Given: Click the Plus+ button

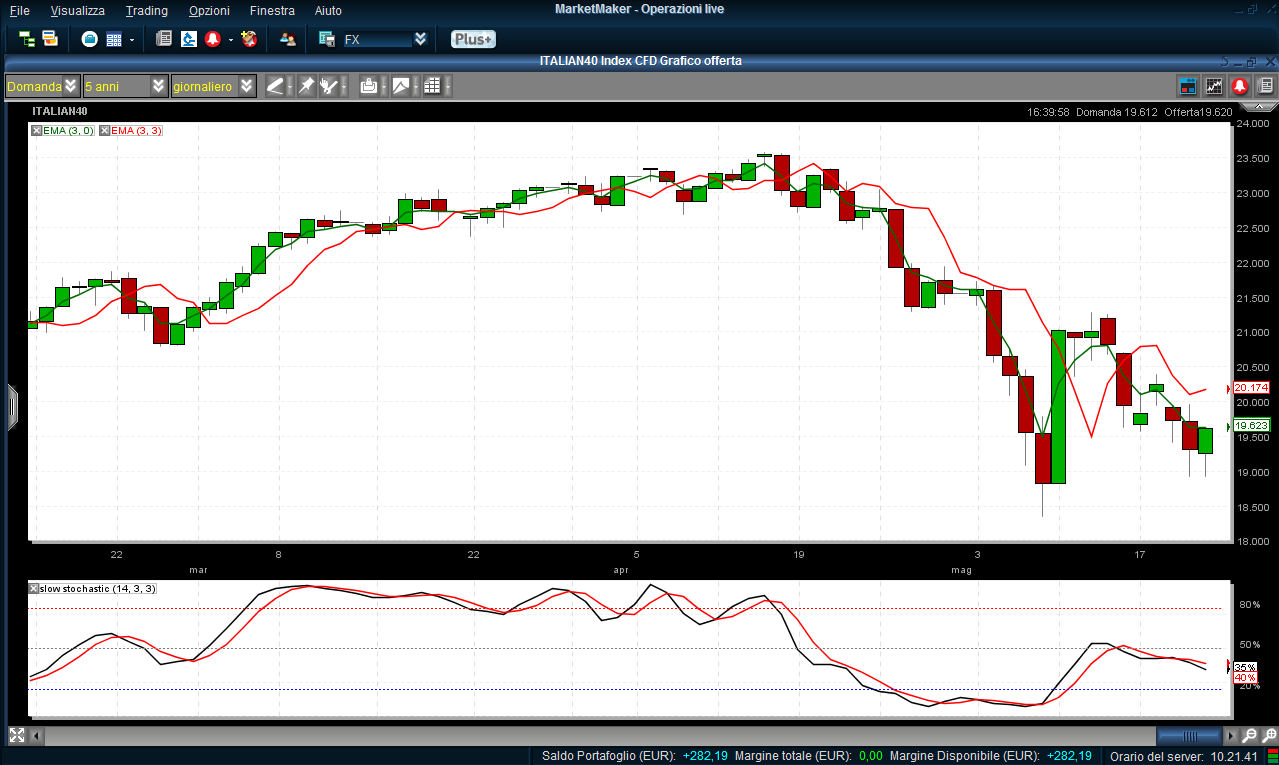Looking at the screenshot, I should point(472,39).
